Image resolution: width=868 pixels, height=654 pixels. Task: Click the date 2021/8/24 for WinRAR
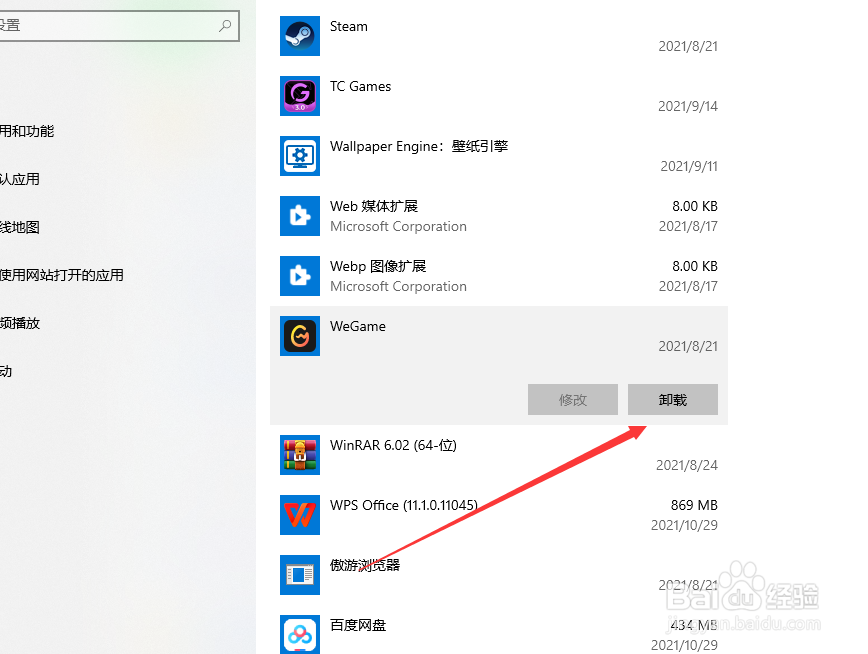click(x=687, y=465)
